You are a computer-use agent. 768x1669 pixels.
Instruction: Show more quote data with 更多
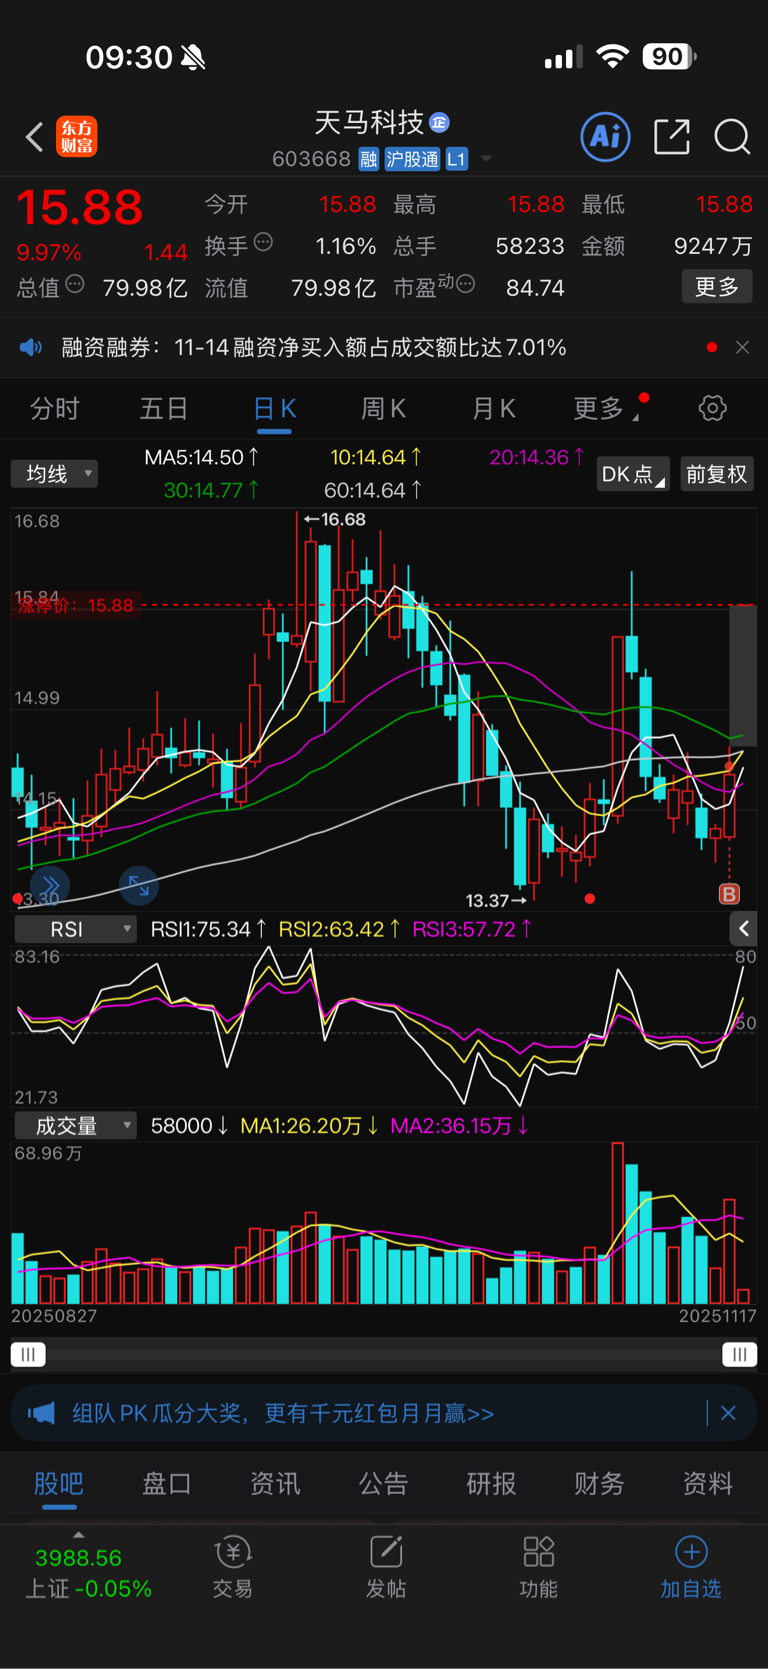click(717, 287)
